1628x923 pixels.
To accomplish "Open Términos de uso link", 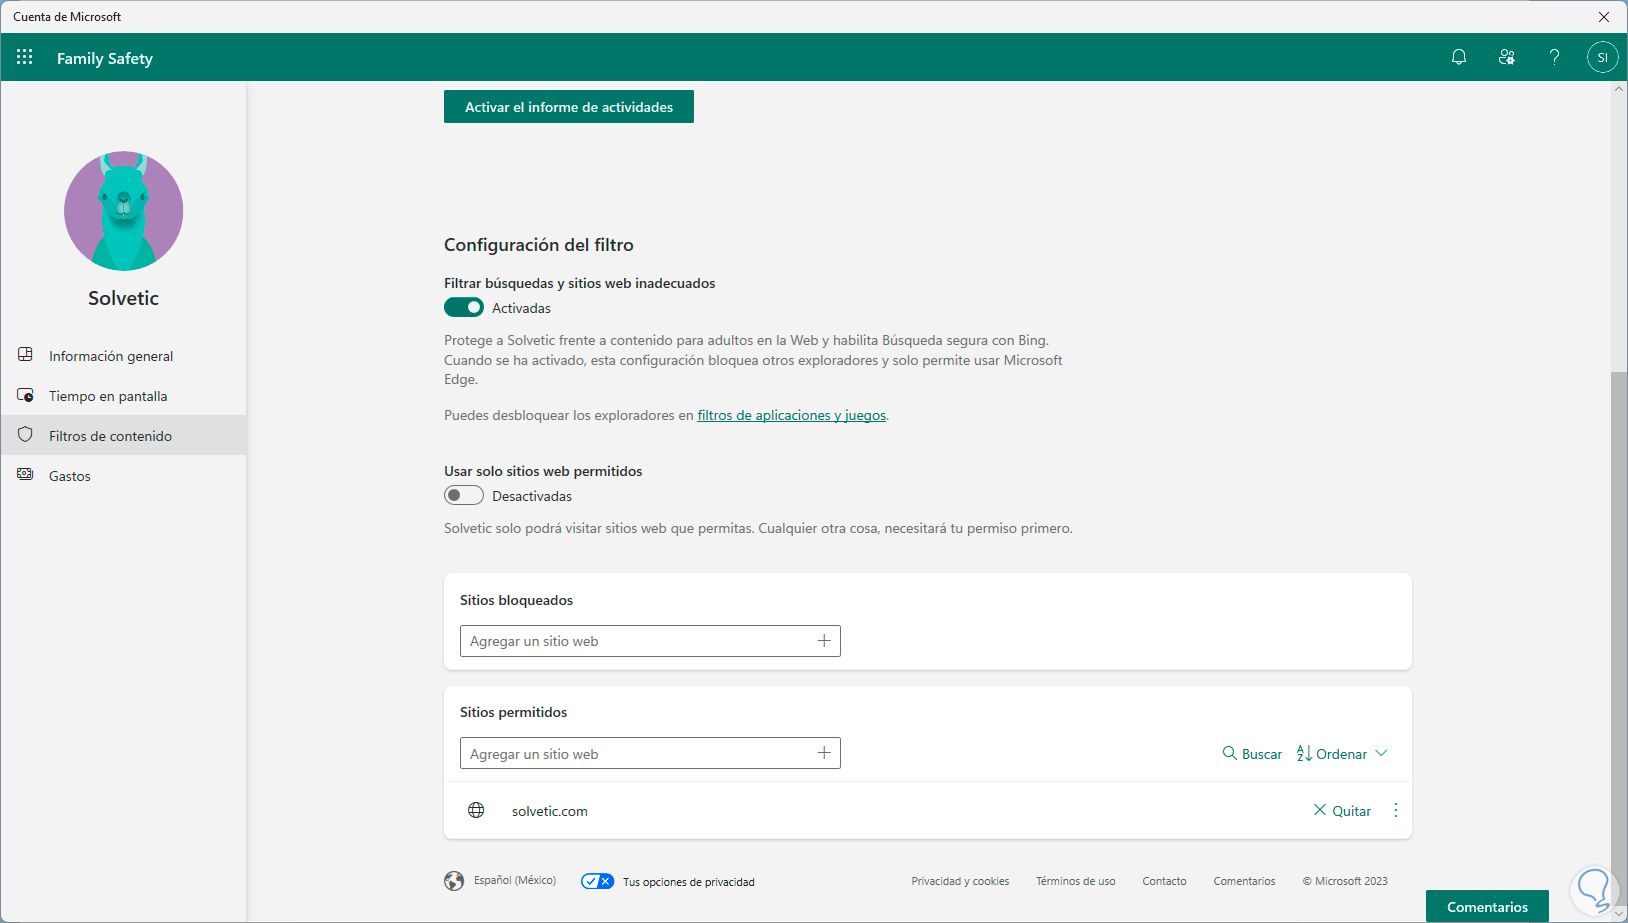I will pyautogui.click(x=1076, y=881).
